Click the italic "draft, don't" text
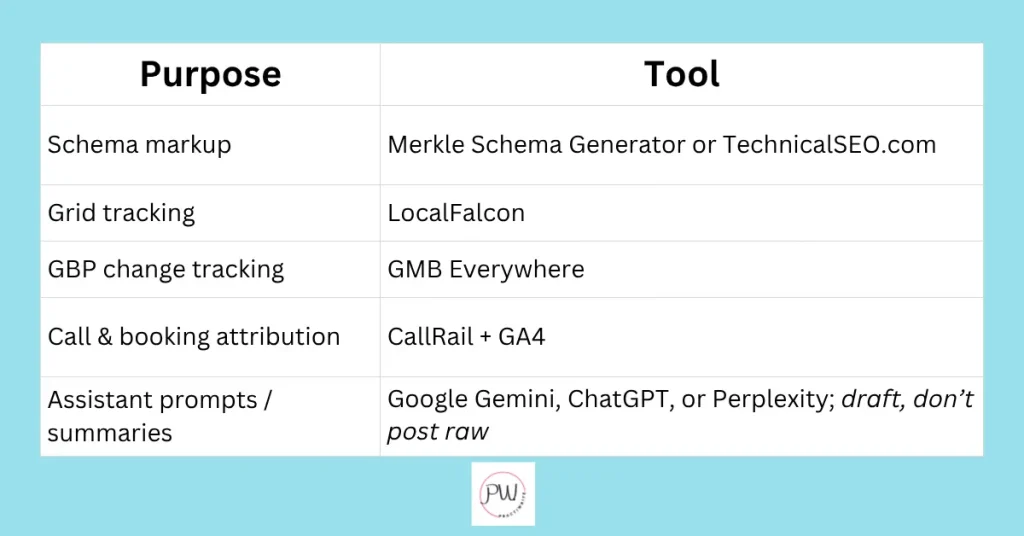The image size is (1024, 536). pos(908,400)
